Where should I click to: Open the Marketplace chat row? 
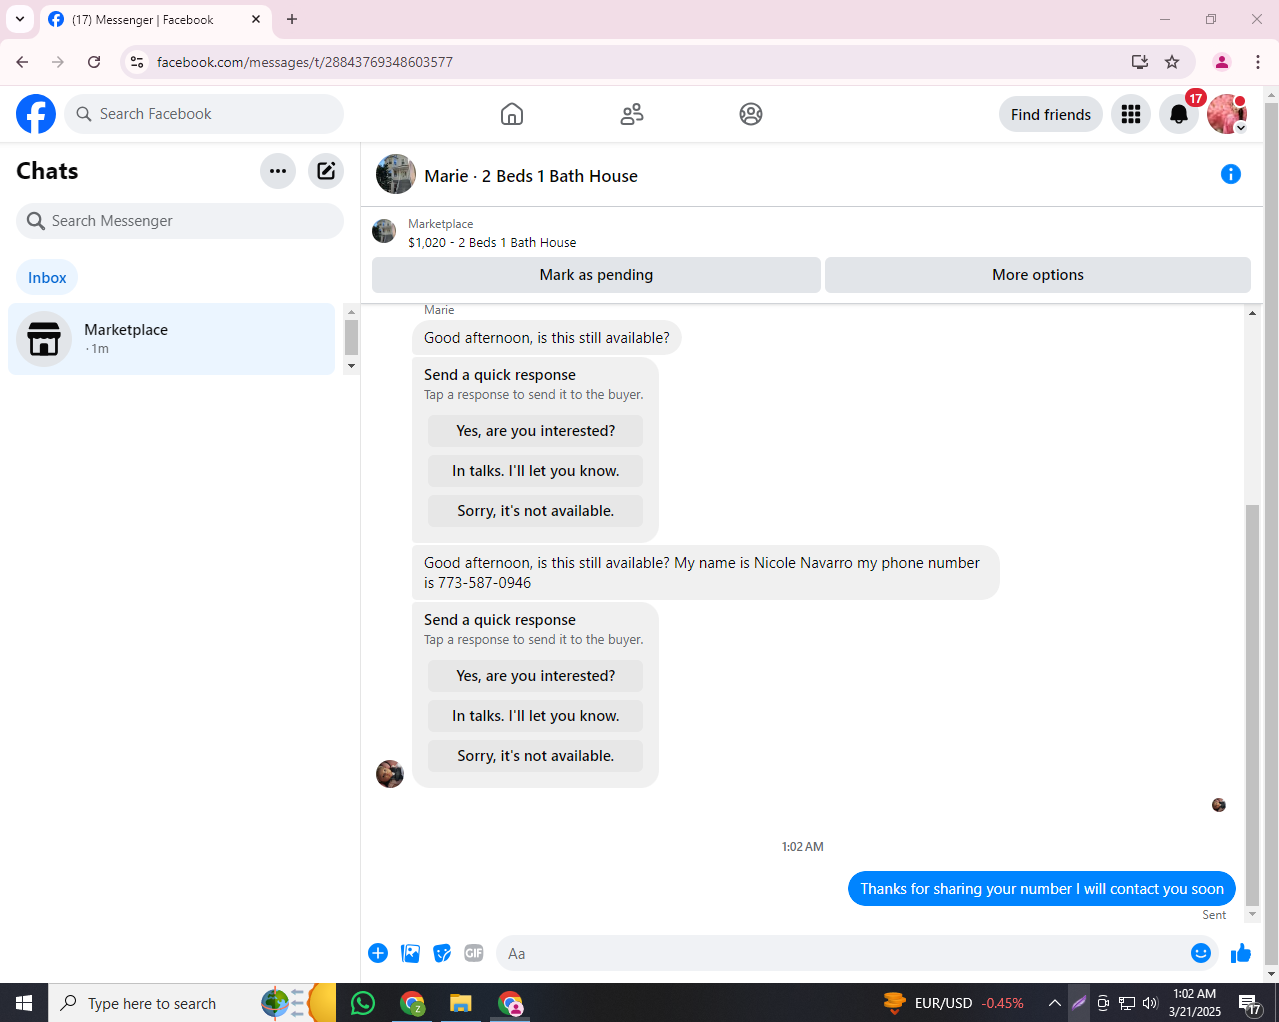click(x=171, y=339)
